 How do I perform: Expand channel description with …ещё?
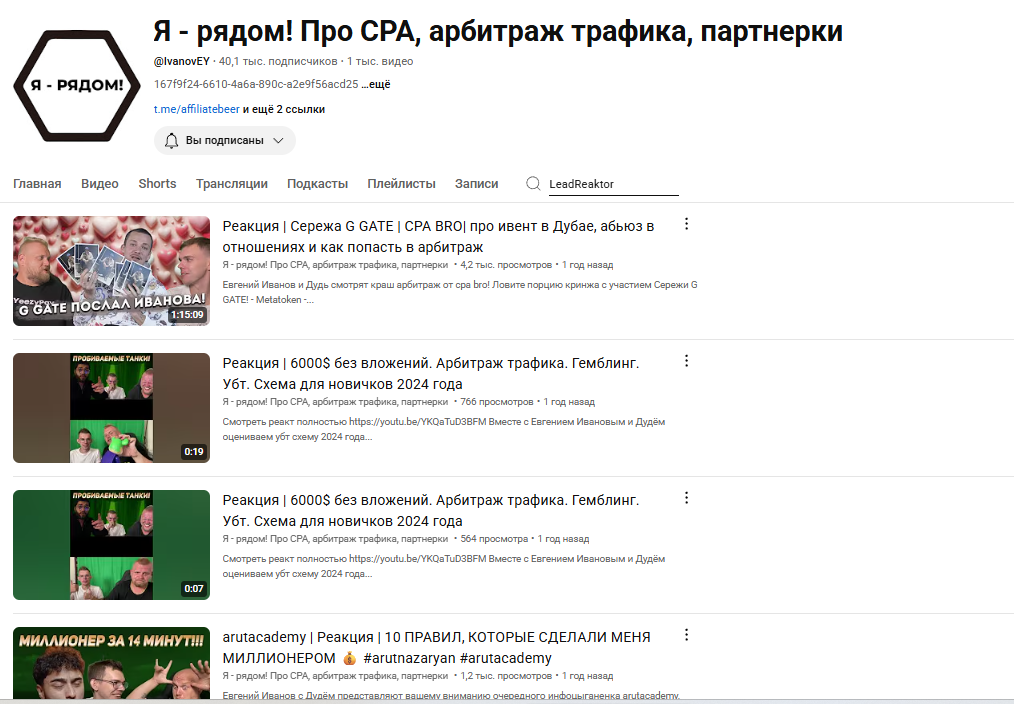pos(376,84)
